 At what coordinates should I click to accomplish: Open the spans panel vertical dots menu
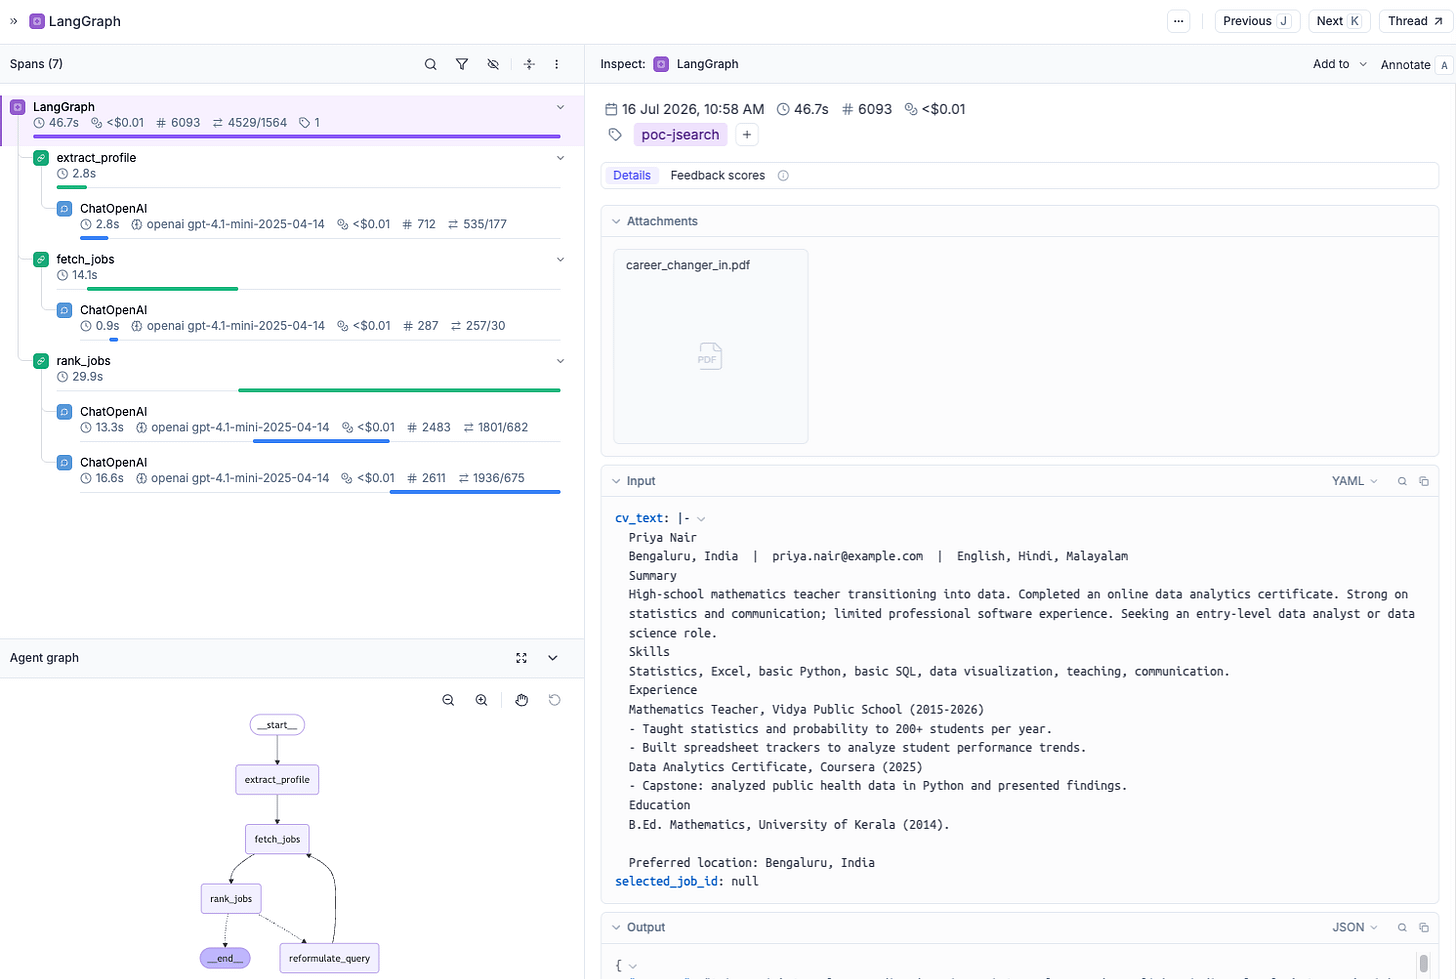(557, 64)
